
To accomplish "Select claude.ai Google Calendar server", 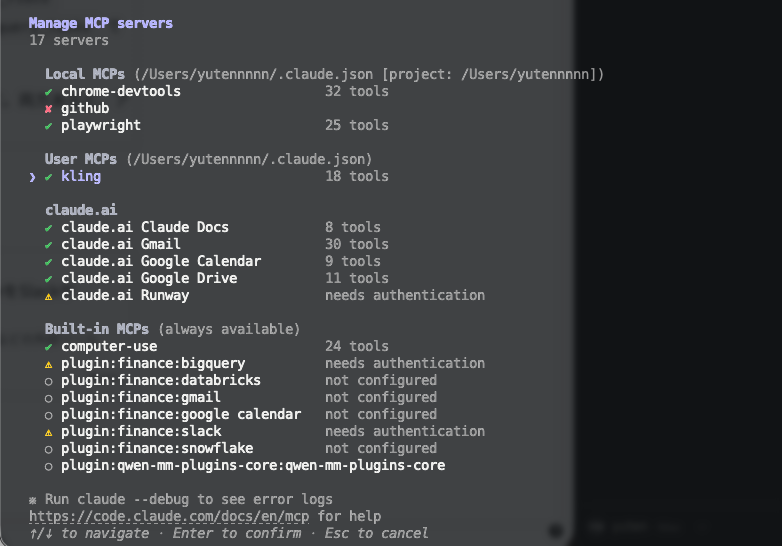I will tap(212, 261).
